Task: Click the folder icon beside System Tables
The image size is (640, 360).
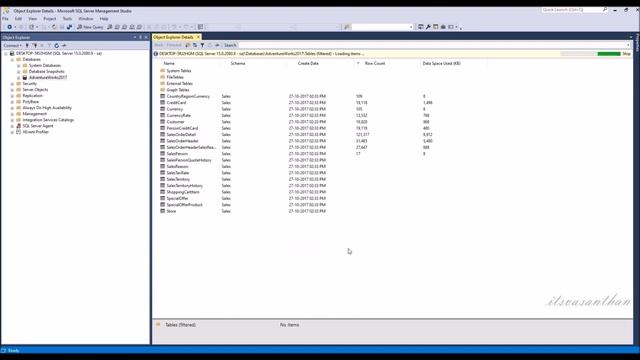Action: coord(162,71)
